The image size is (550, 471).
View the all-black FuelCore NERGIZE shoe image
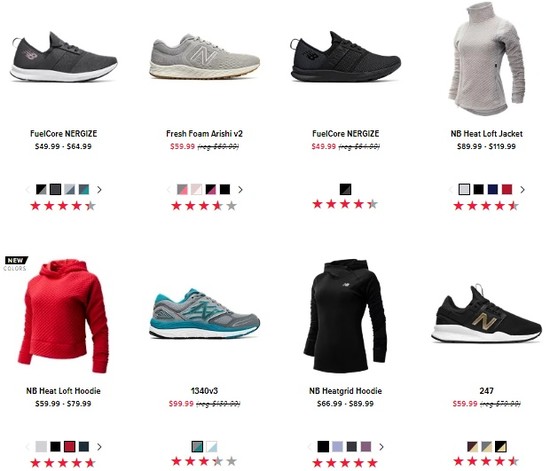(x=346, y=57)
